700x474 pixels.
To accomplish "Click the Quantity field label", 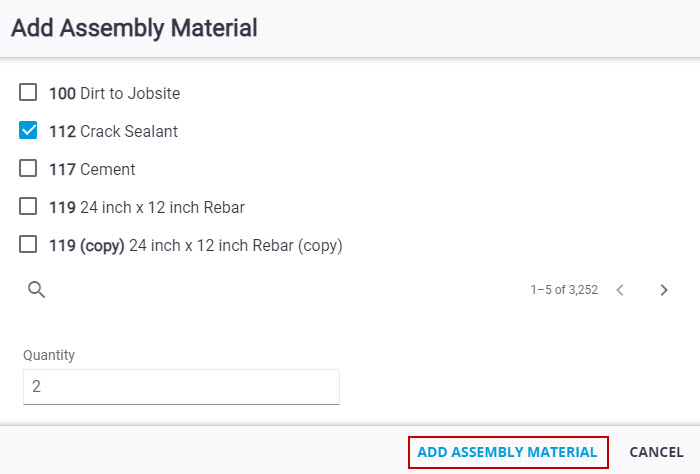I will (49, 355).
